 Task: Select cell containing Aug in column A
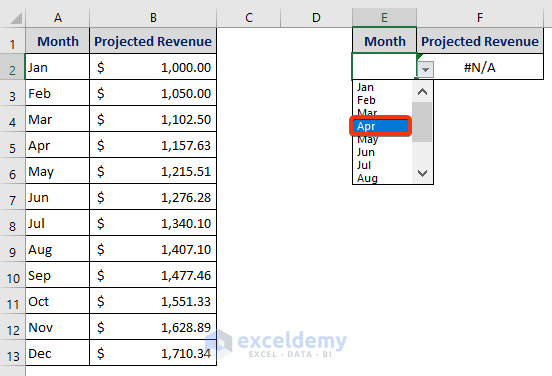click(58, 249)
